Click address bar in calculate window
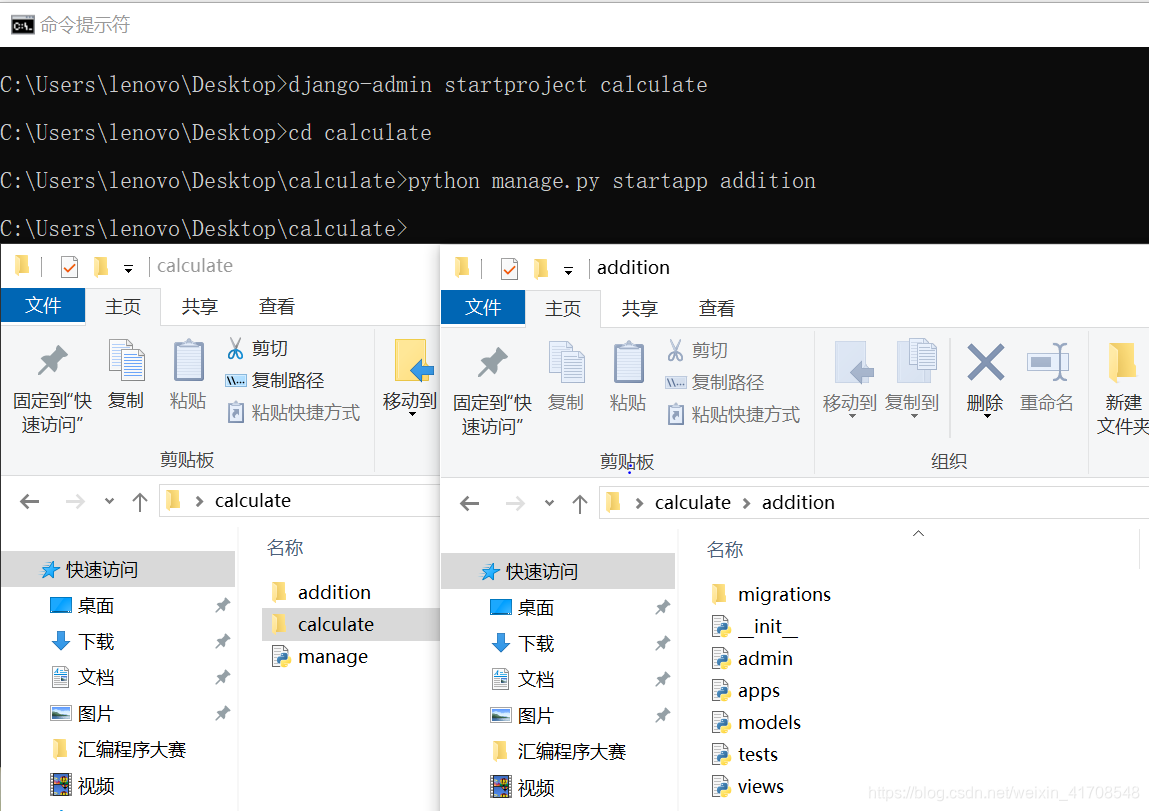Screen dimensions: 1149x811 300,501
